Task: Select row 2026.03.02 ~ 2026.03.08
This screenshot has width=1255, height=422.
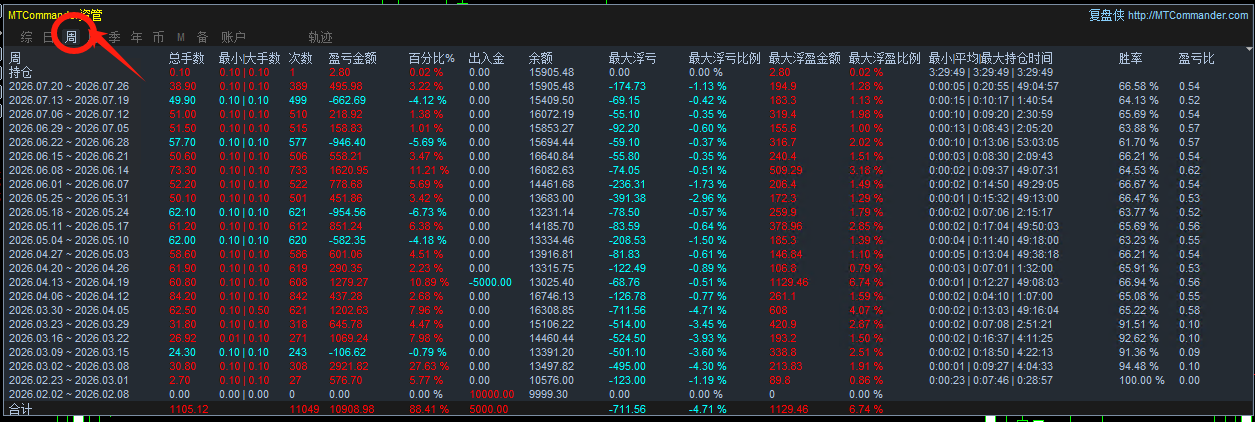Action: [x=69, y=366]
